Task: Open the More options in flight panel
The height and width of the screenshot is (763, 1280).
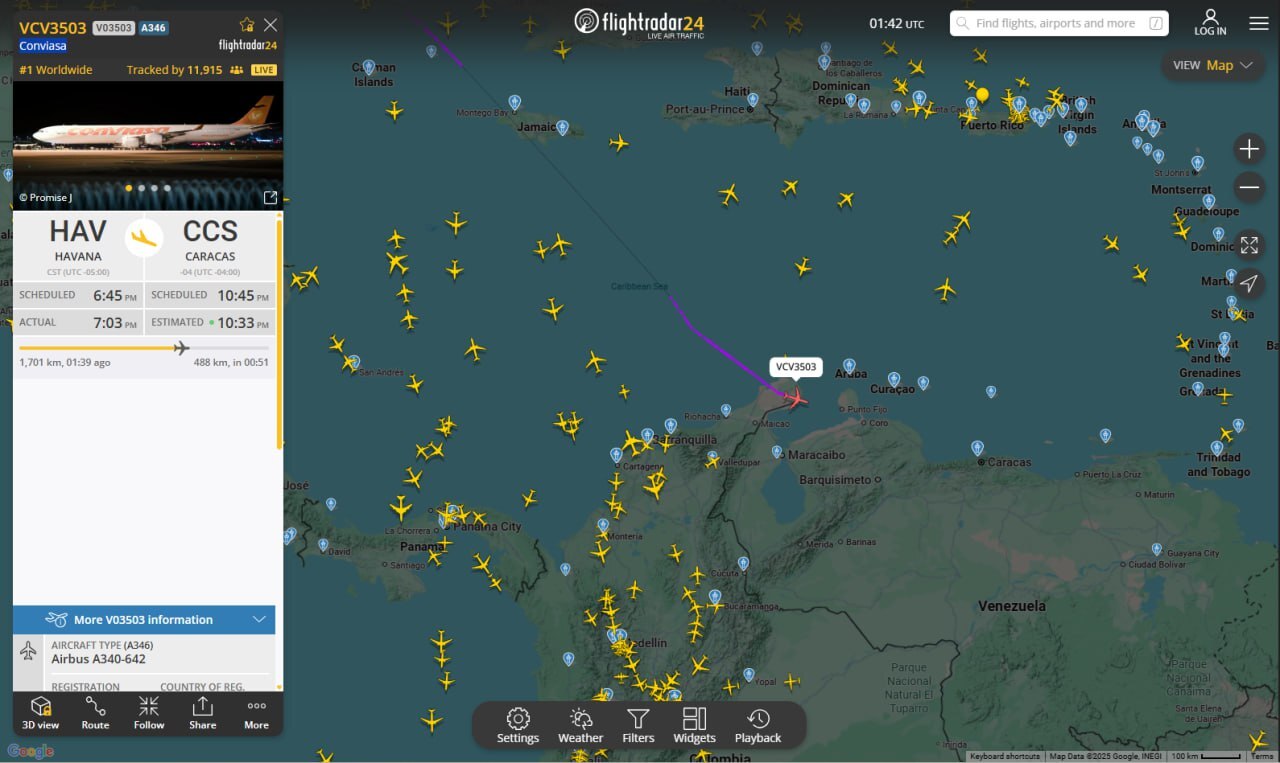Action: [256, 712]
